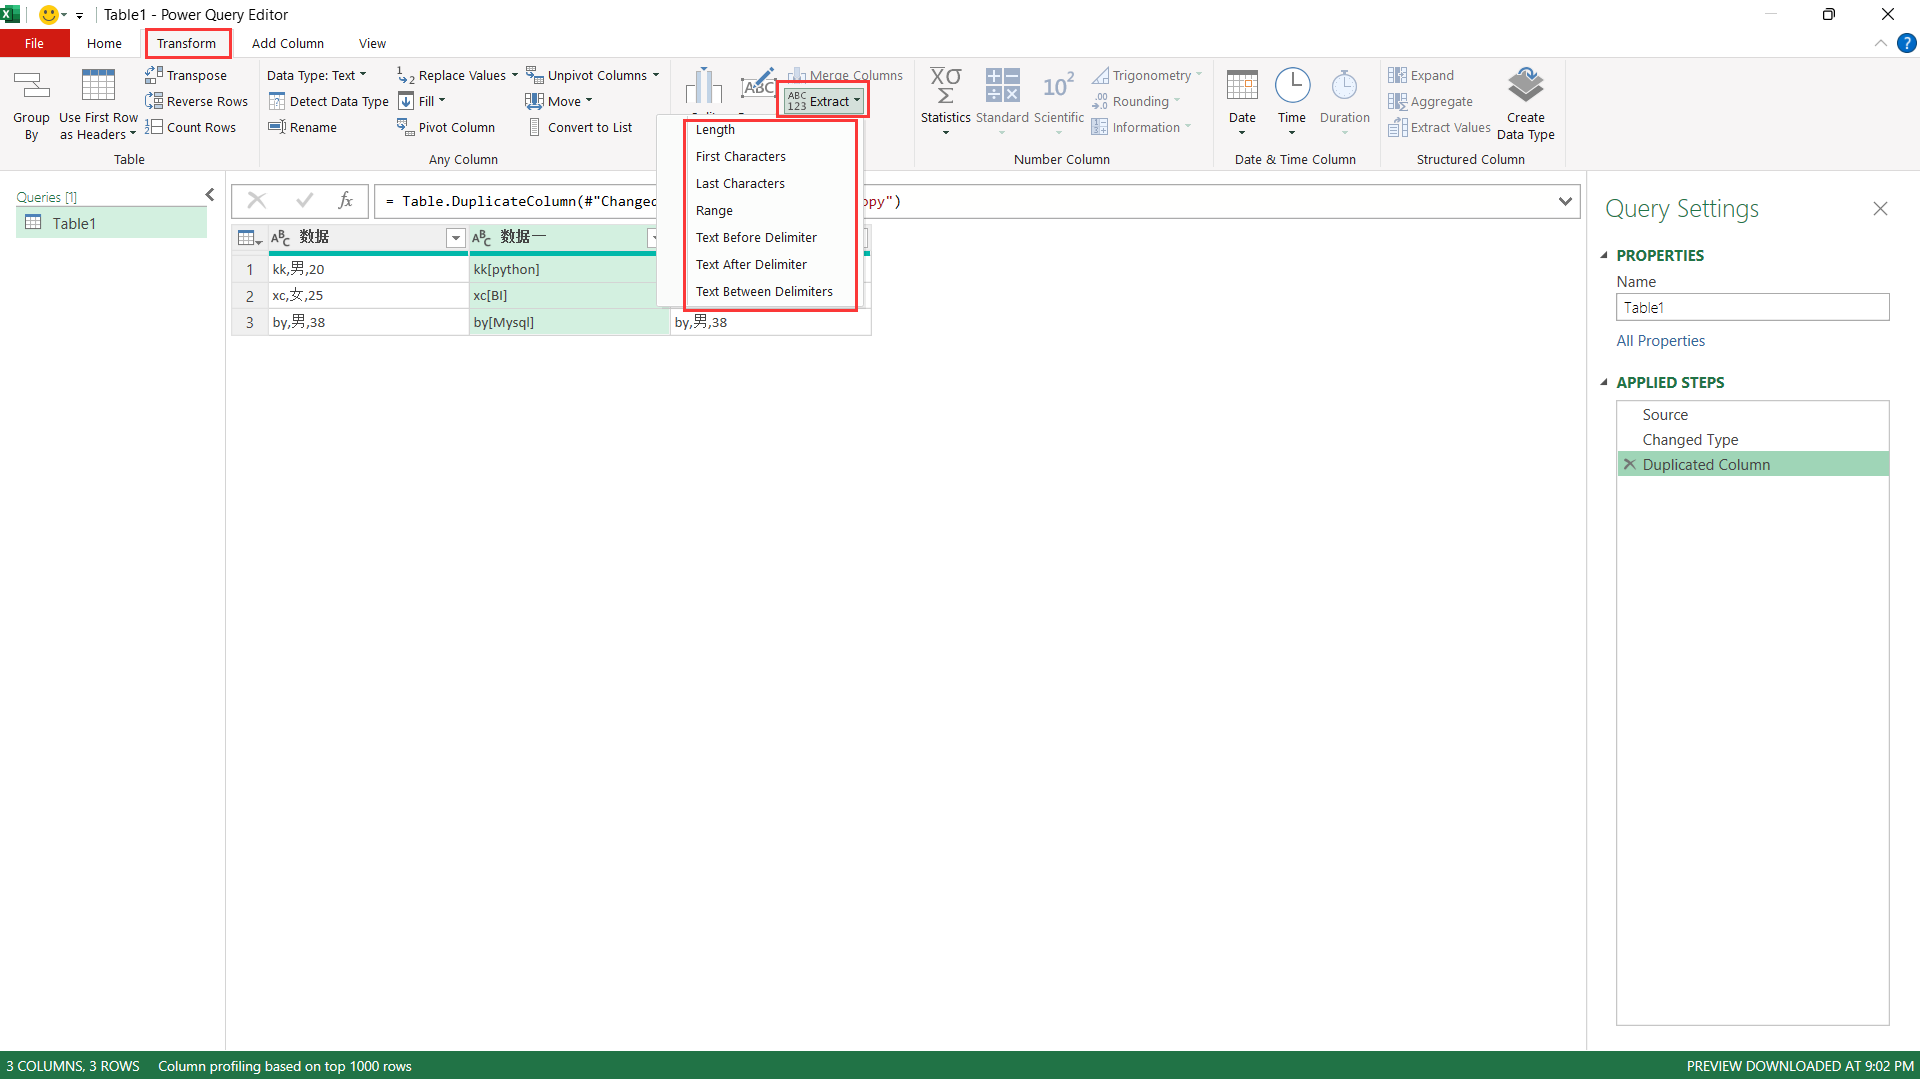The width and height of the screenshot is (1920, 1080).
Task: Select the Changed Type applied step
Action: (1690, 439)
